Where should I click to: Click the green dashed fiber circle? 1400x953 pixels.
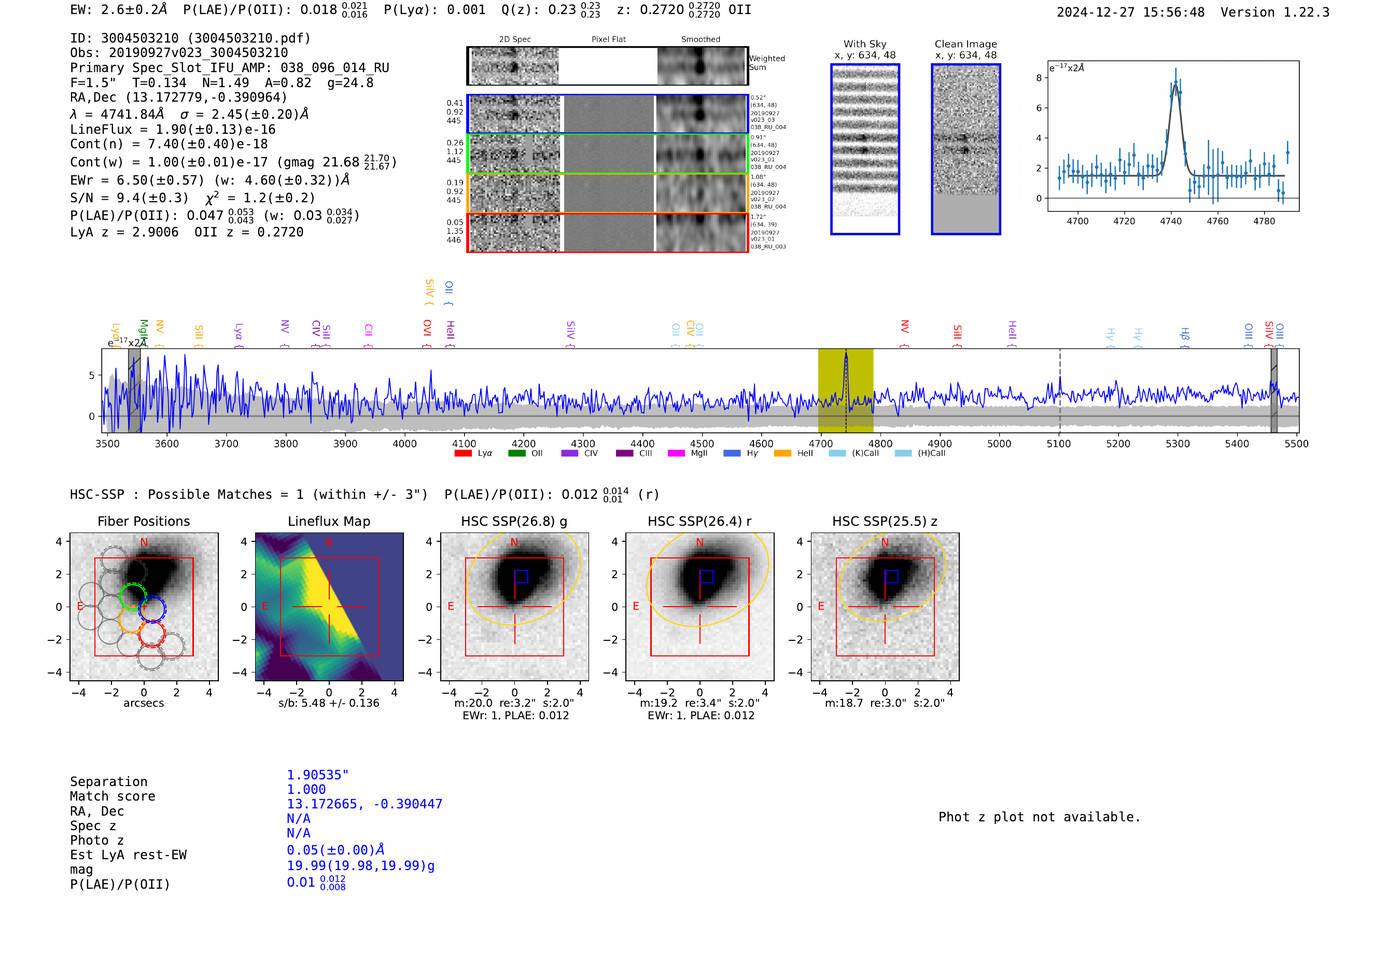coord(132,598)
